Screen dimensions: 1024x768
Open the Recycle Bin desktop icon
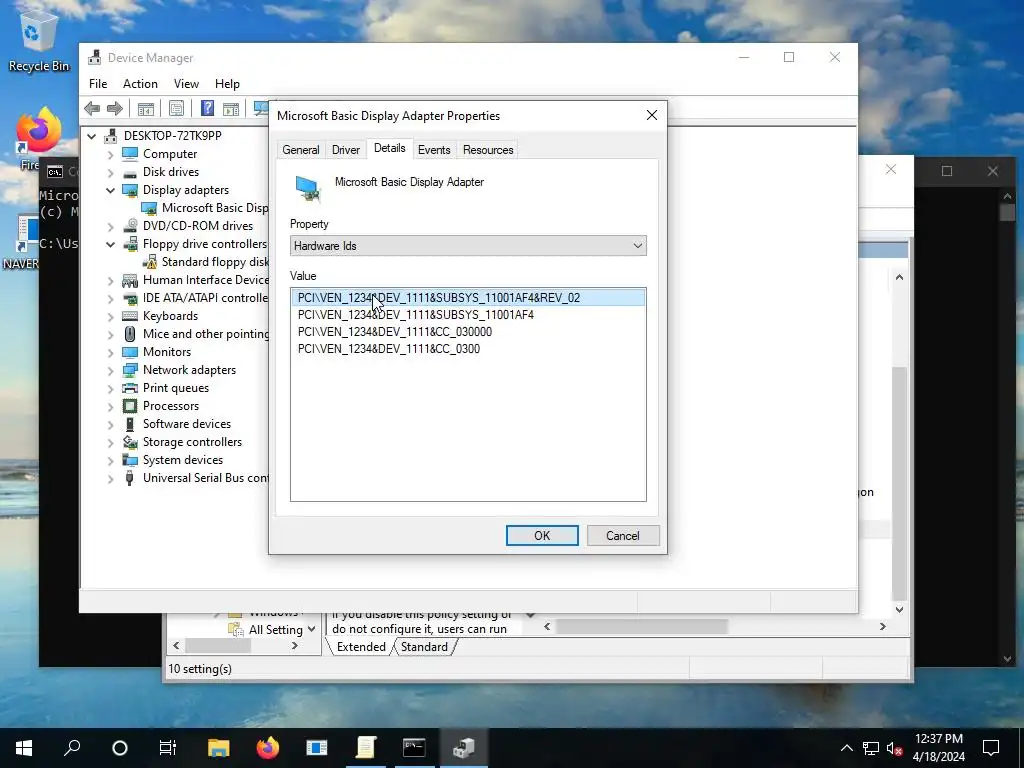(x=39, y=38)
